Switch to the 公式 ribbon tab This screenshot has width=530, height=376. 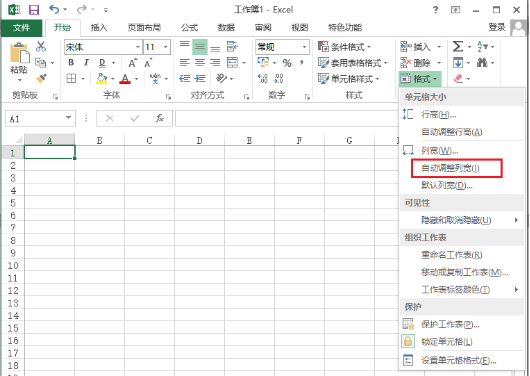(x=189, y=27)
